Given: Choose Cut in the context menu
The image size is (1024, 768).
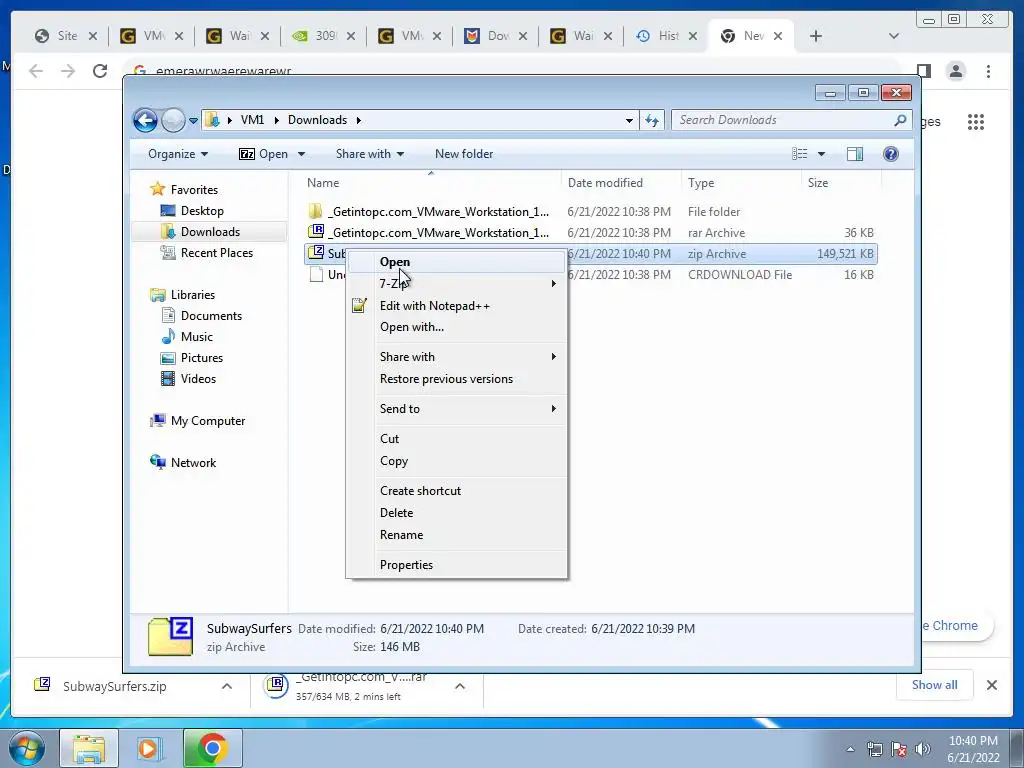Looking at the screenshot, I should [456, 439].
